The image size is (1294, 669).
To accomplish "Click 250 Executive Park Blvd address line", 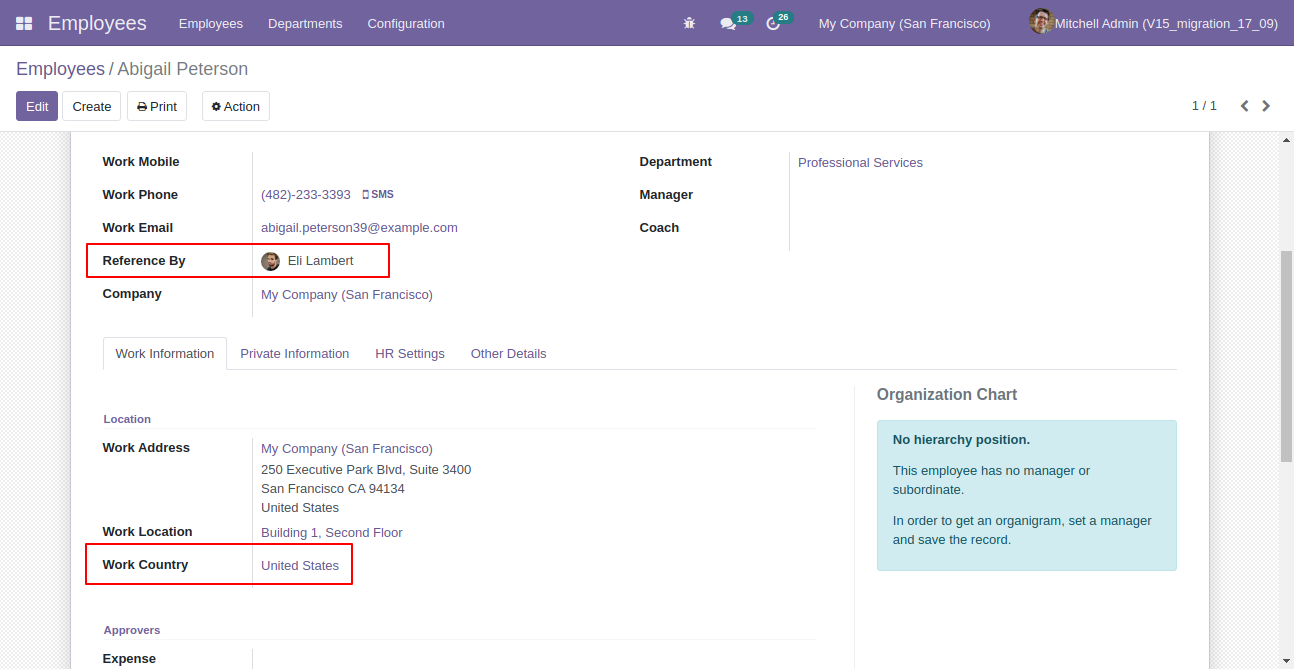I will [x=366, y=470].
